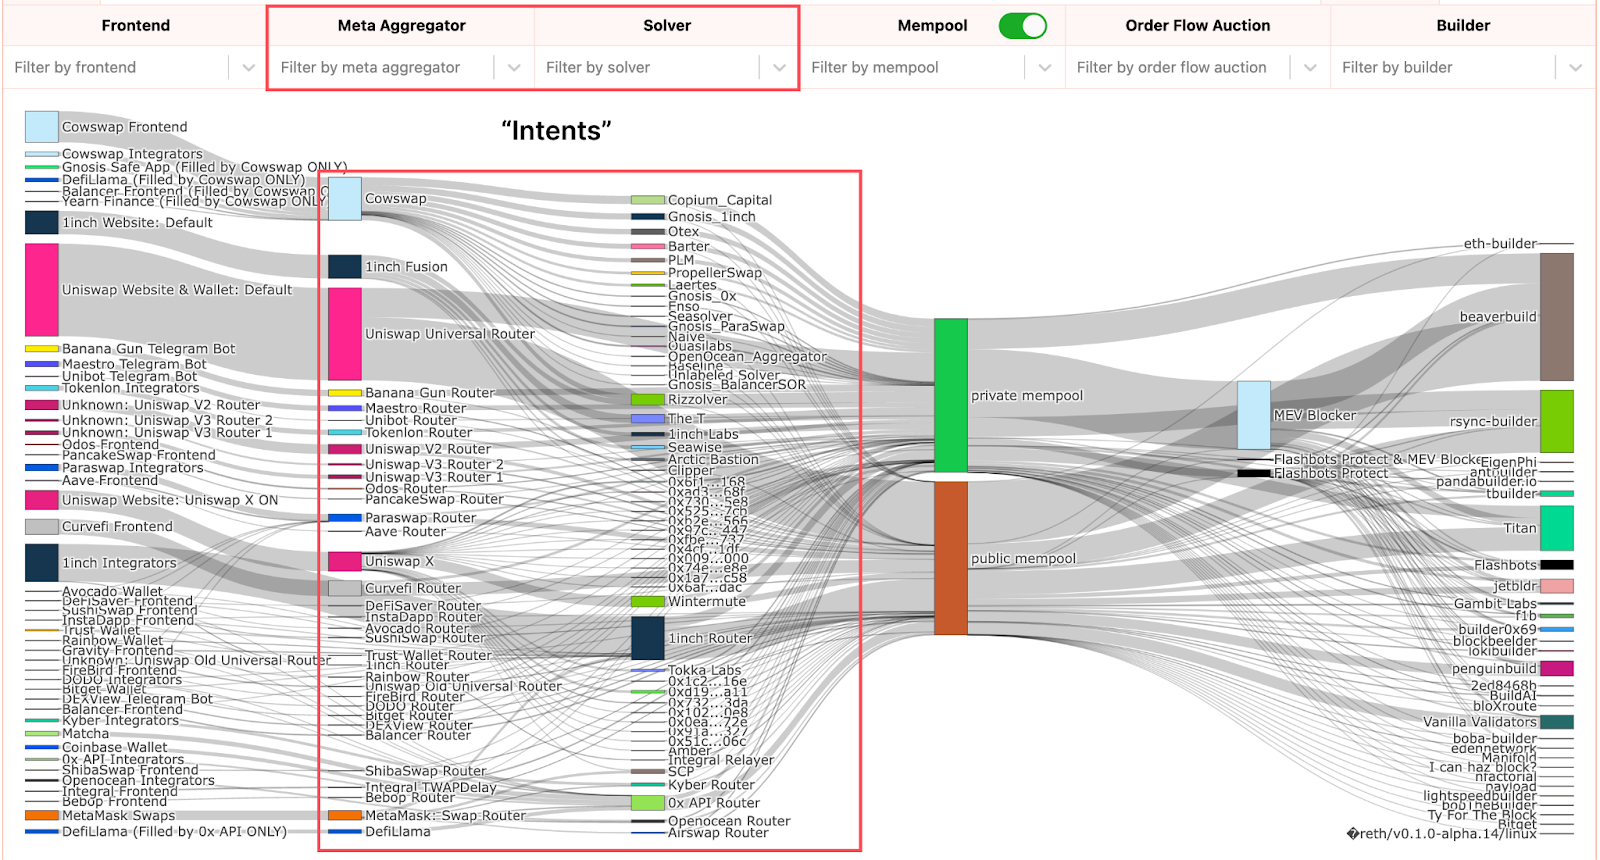This screenshot has height=860, width=1600.
Task: Click the green Wintermute solver node
Action: click(x=648, y=602)
